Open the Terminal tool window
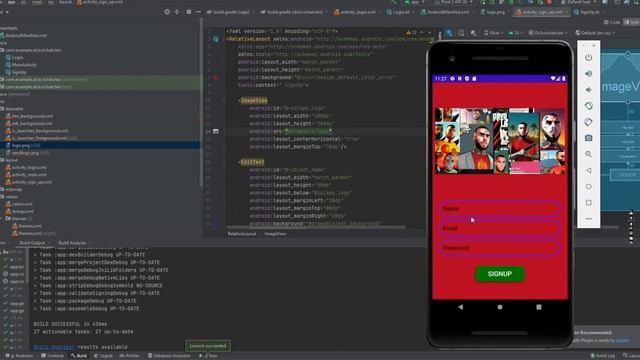640x360 pixels. [52, 356]
